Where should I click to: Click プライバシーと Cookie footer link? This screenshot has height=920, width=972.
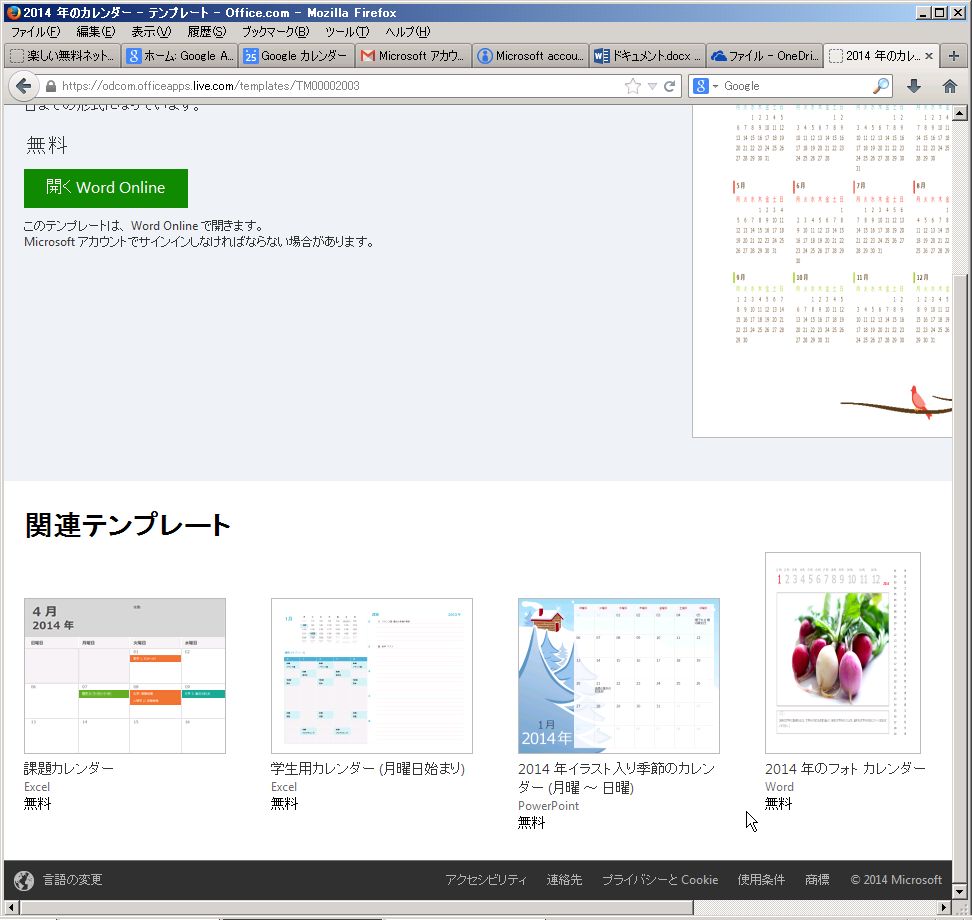(660, 880)
